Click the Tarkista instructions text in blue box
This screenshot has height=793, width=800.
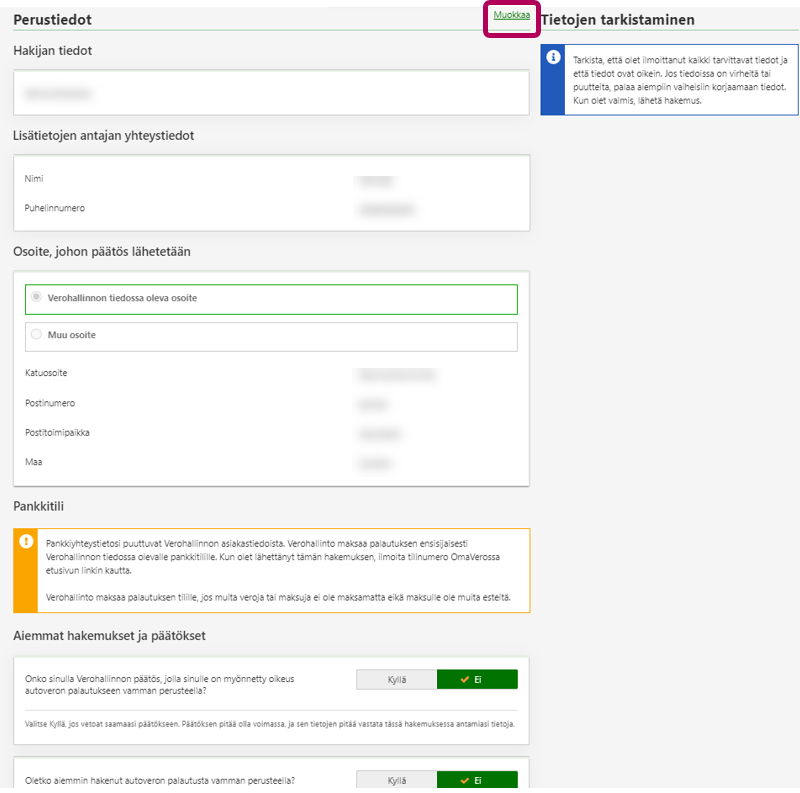click(680, 80)
